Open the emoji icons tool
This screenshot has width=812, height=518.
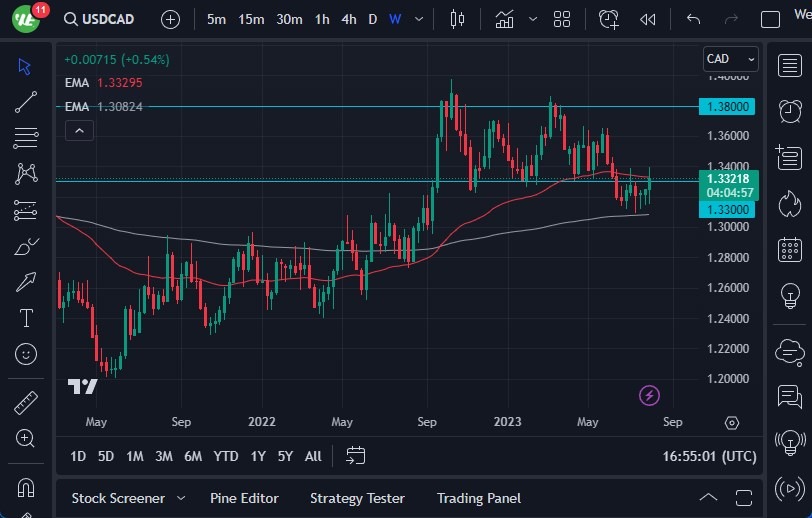point(26,354)
